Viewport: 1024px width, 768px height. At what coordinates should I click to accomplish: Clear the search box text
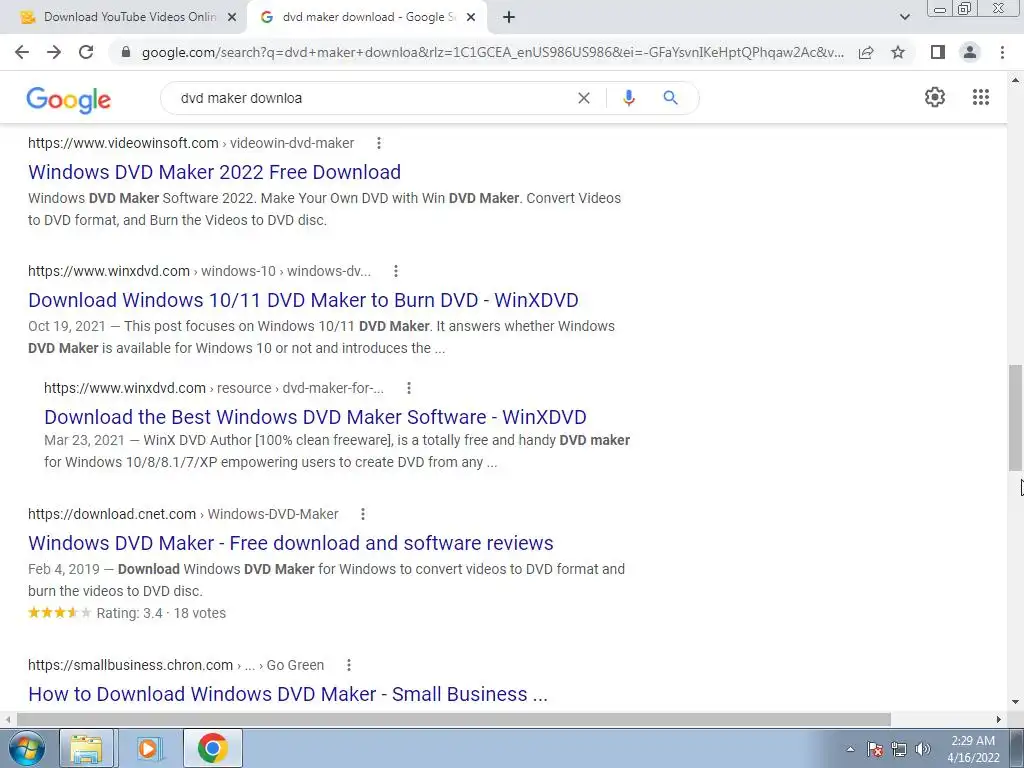(x=584, y=98)
